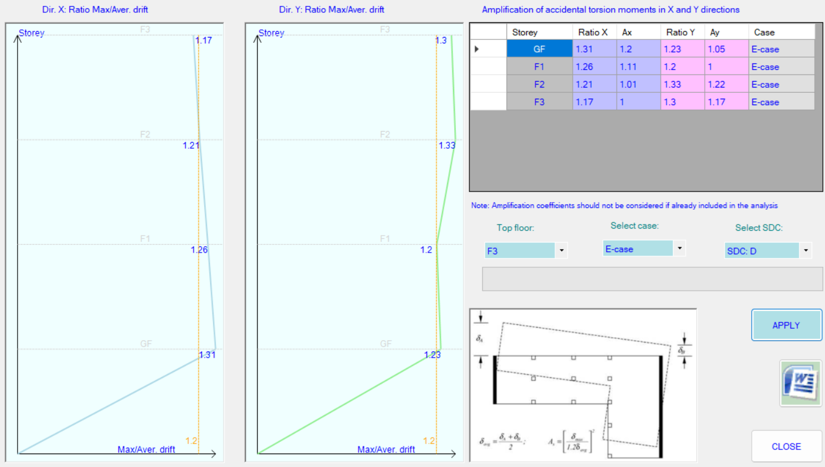
Task: Click Ay value 1.05 in GF row
Action: click(x=727, y=49)
